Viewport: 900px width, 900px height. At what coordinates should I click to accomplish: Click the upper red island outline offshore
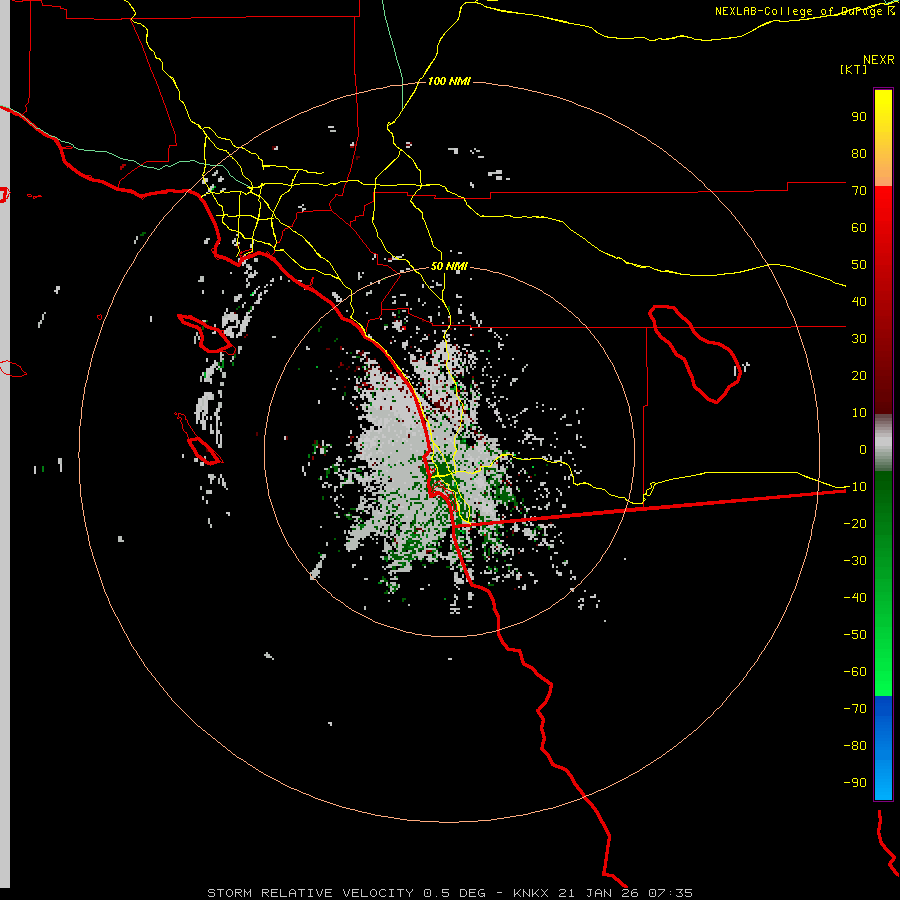tap(207, 333)
